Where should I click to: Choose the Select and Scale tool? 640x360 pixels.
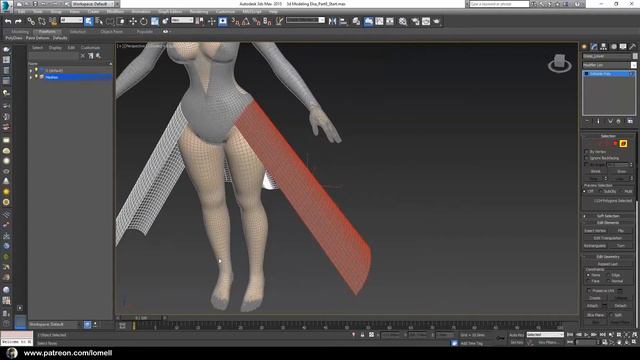pos(155,21)
